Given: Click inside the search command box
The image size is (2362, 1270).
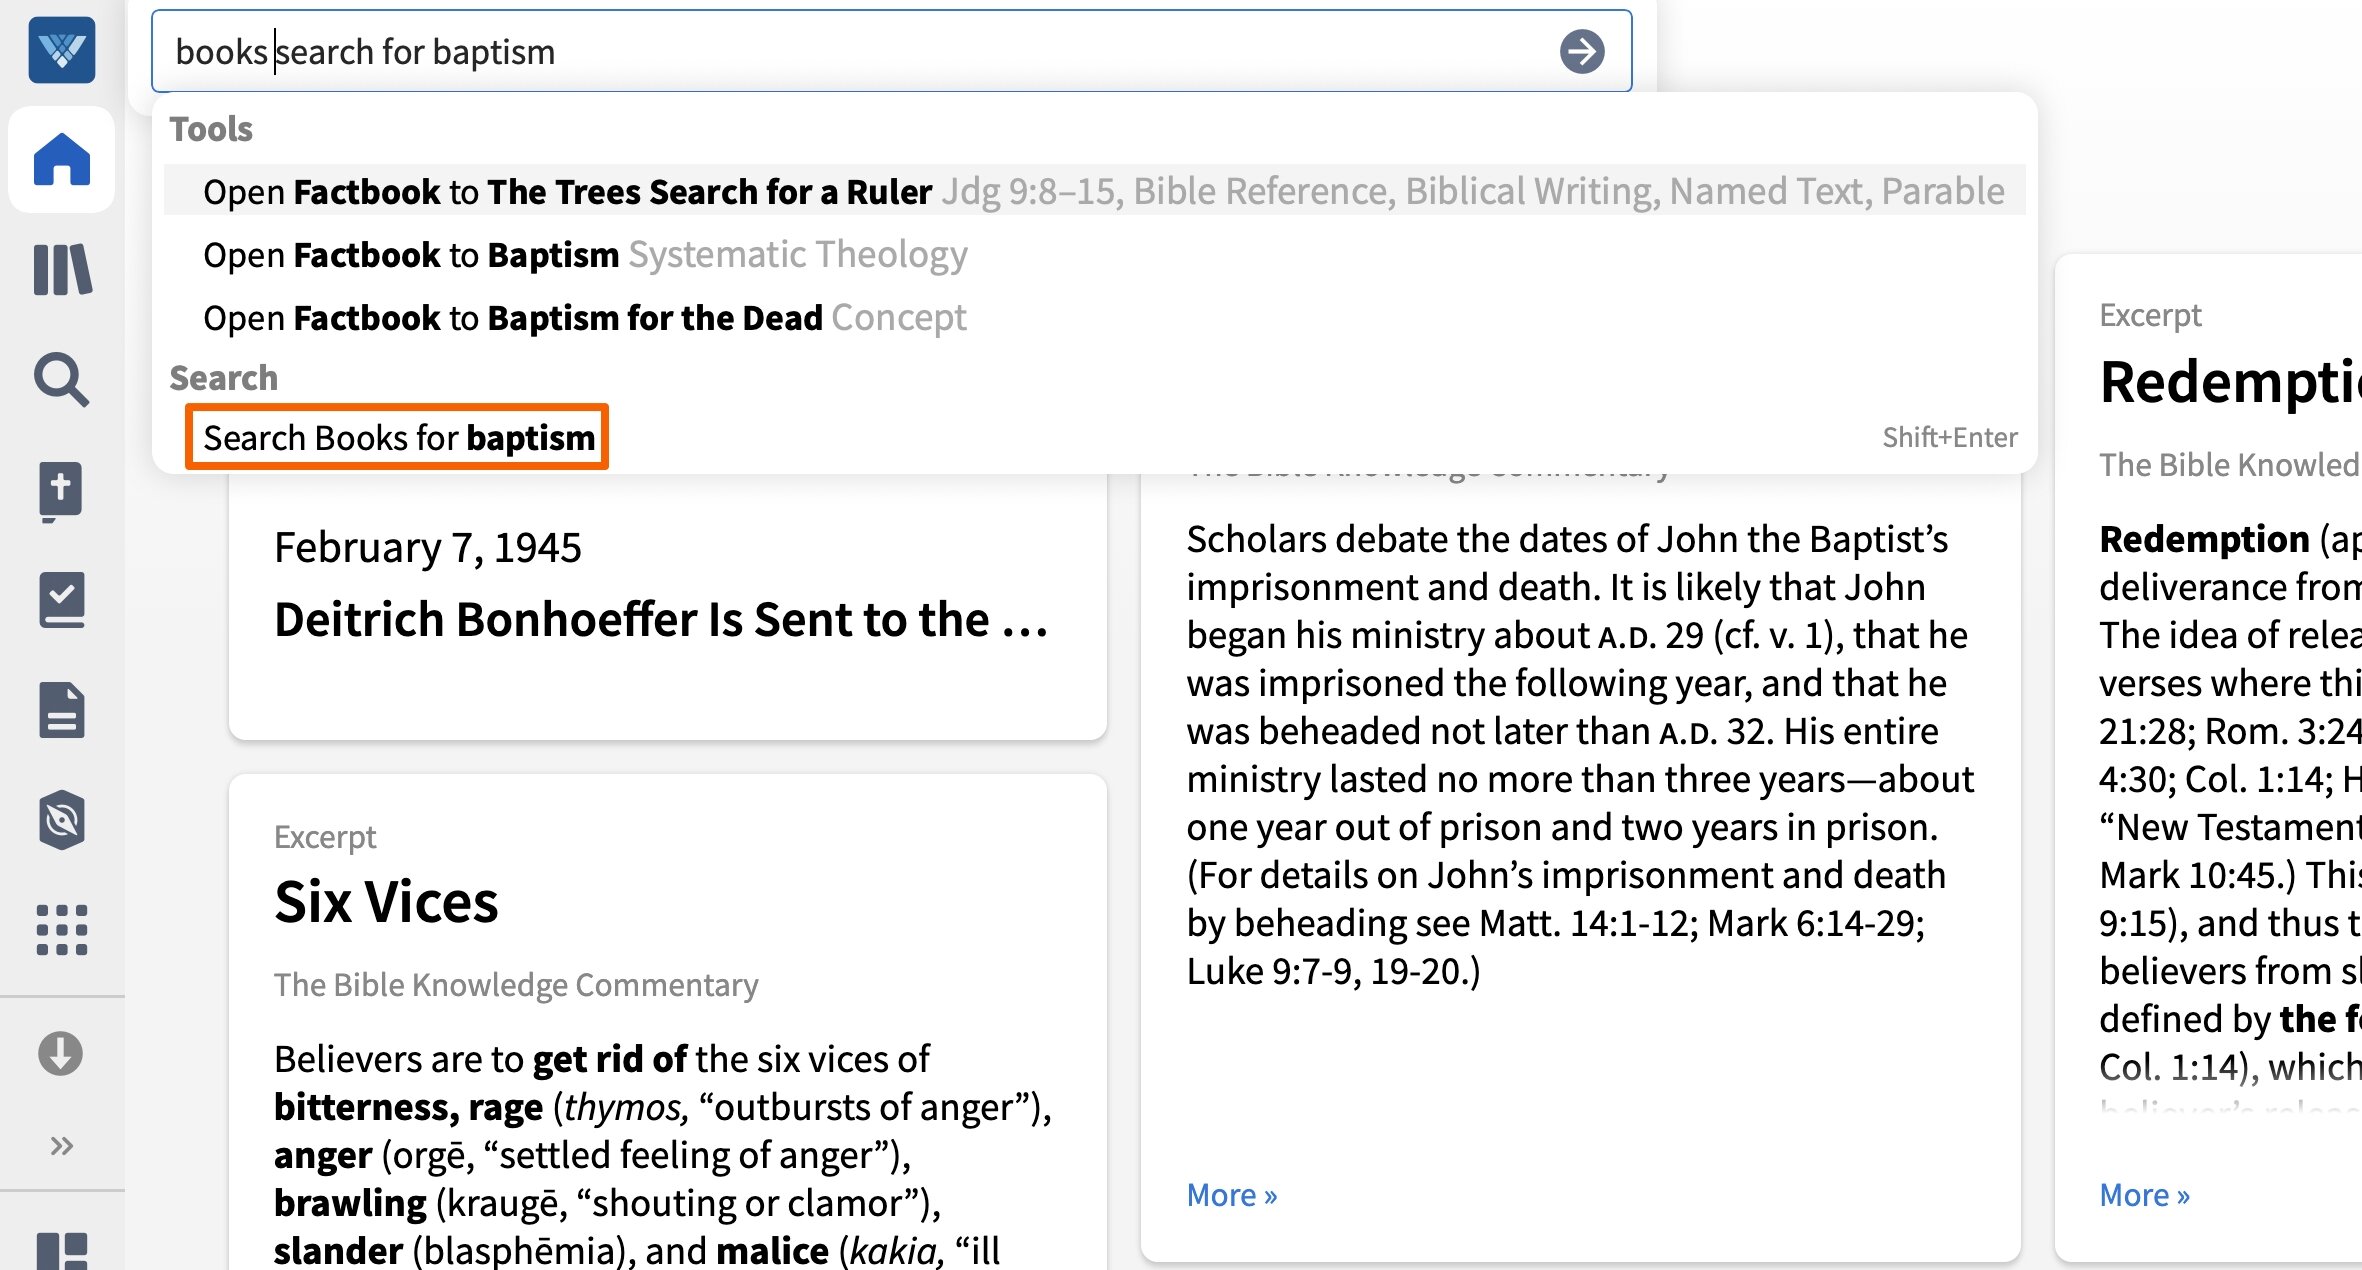Looking at the screenshot, I should [850, 52].
